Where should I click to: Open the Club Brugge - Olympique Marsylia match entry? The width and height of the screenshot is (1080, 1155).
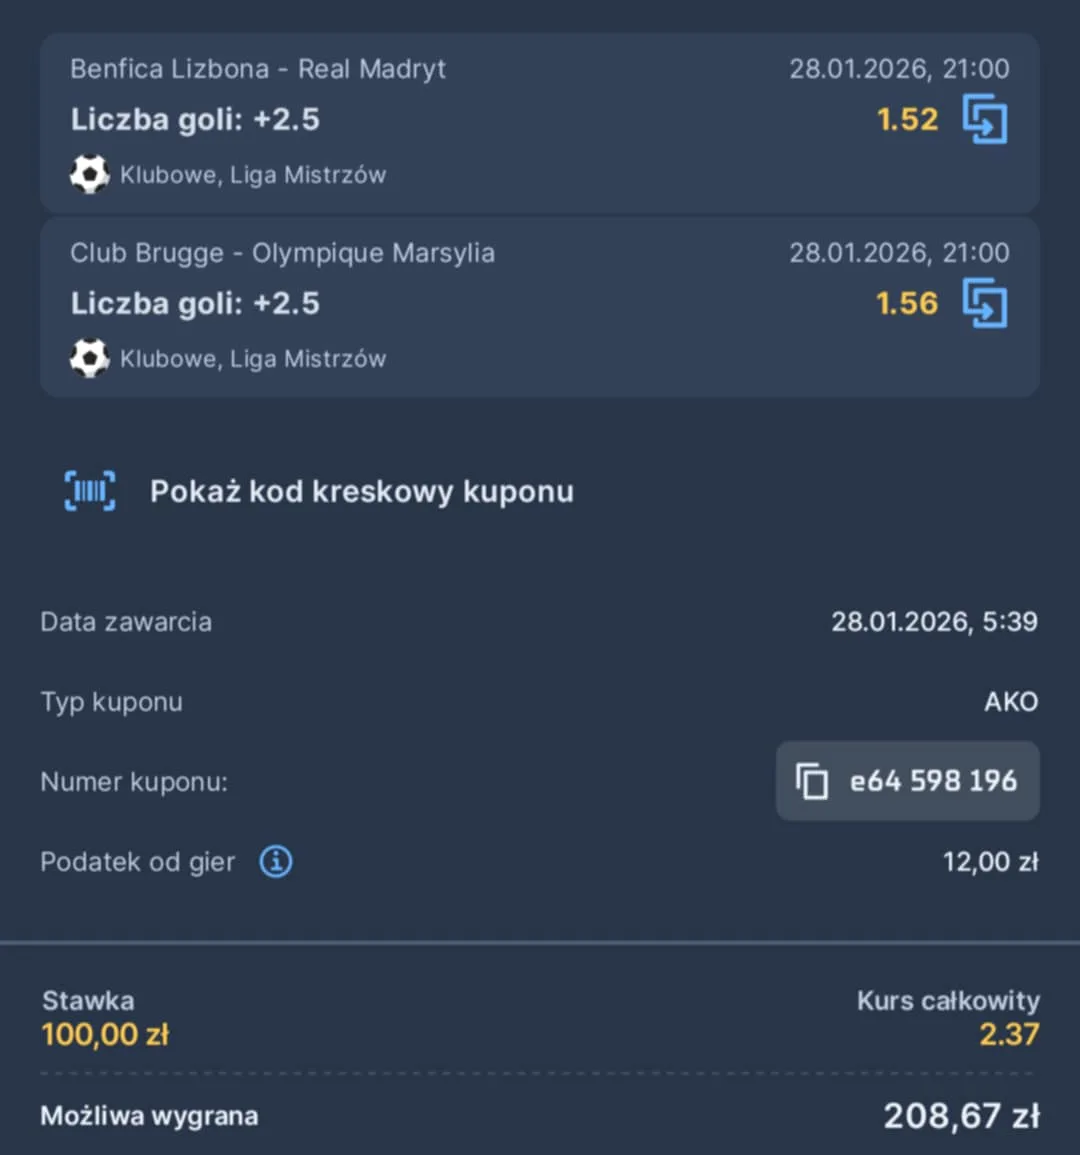pyautogui.click(x=282, y=253)
